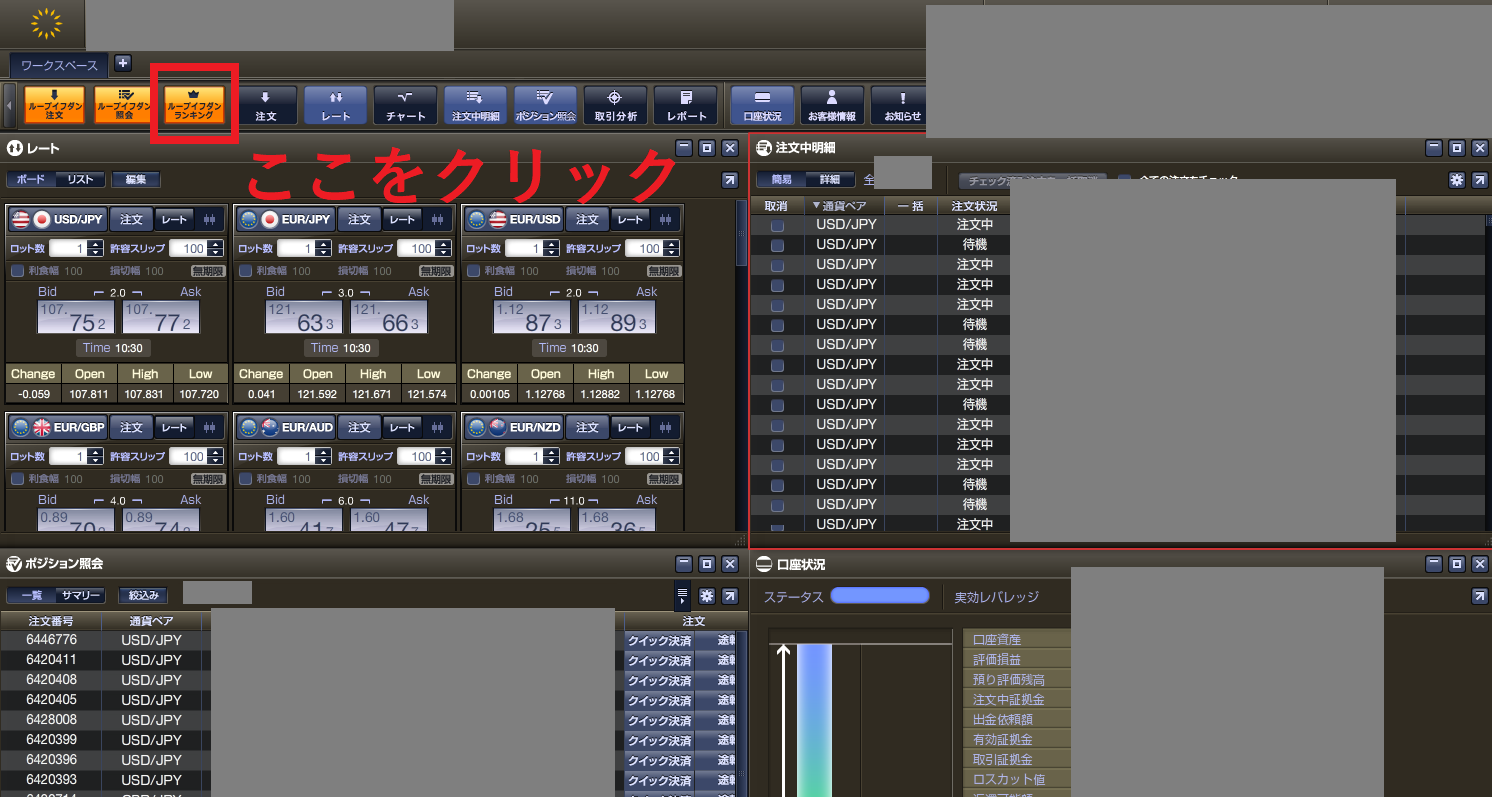Switch rate panel to リスト view
1492x797 pixels.
pyautogui.click(x=80, y=180)
